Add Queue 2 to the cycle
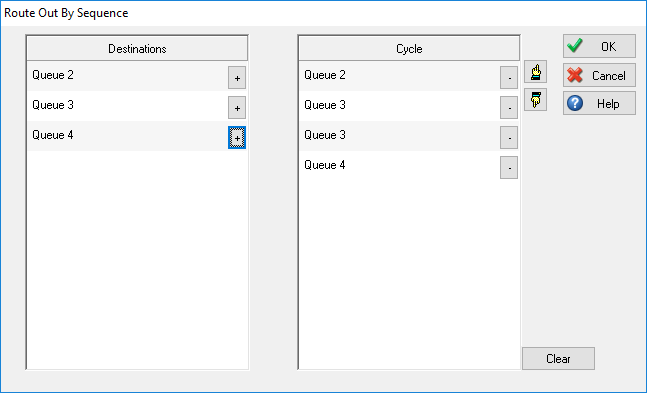647x393 pixels. [x=237, y=78]
